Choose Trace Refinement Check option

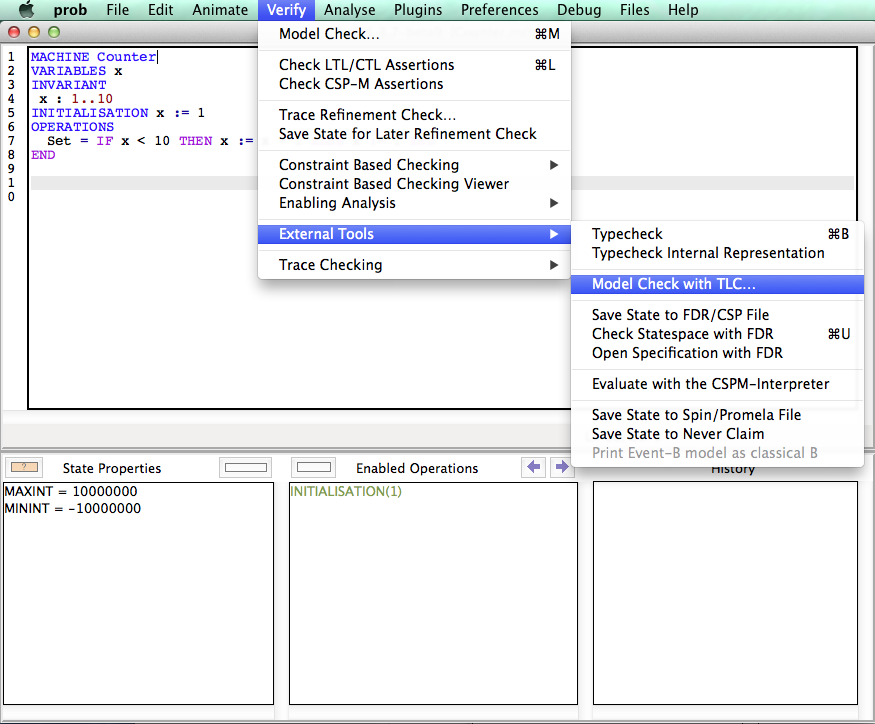coord(367,115)
